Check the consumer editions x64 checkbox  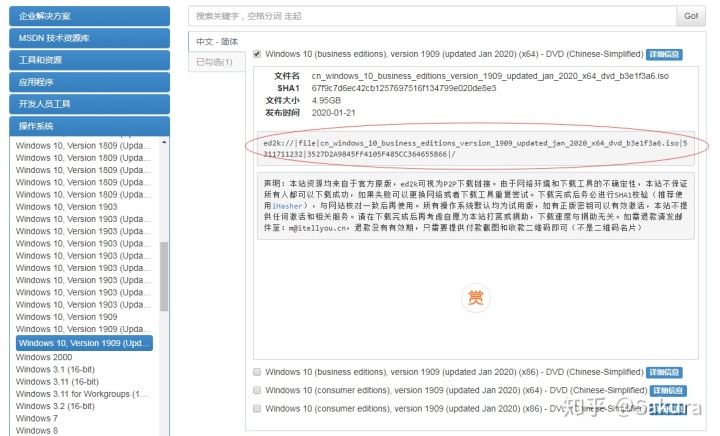coord(257,390)
